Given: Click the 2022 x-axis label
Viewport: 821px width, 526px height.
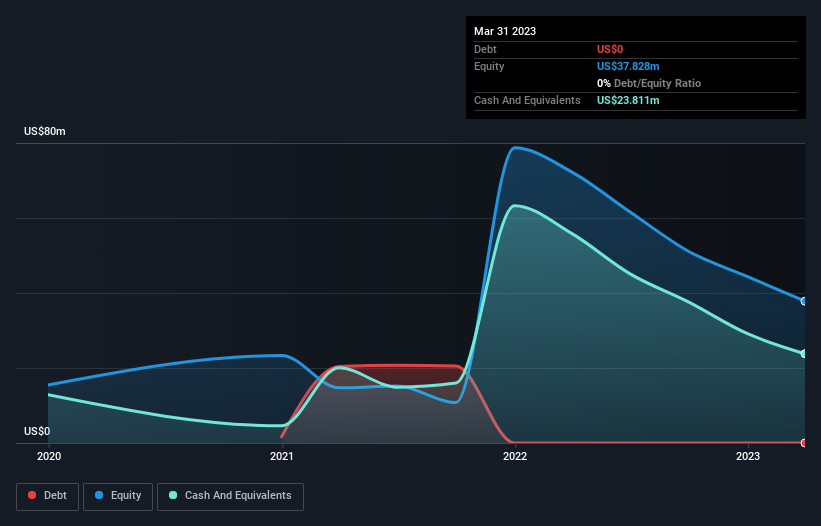Looking at the screenshot, I should click(515, 456).
